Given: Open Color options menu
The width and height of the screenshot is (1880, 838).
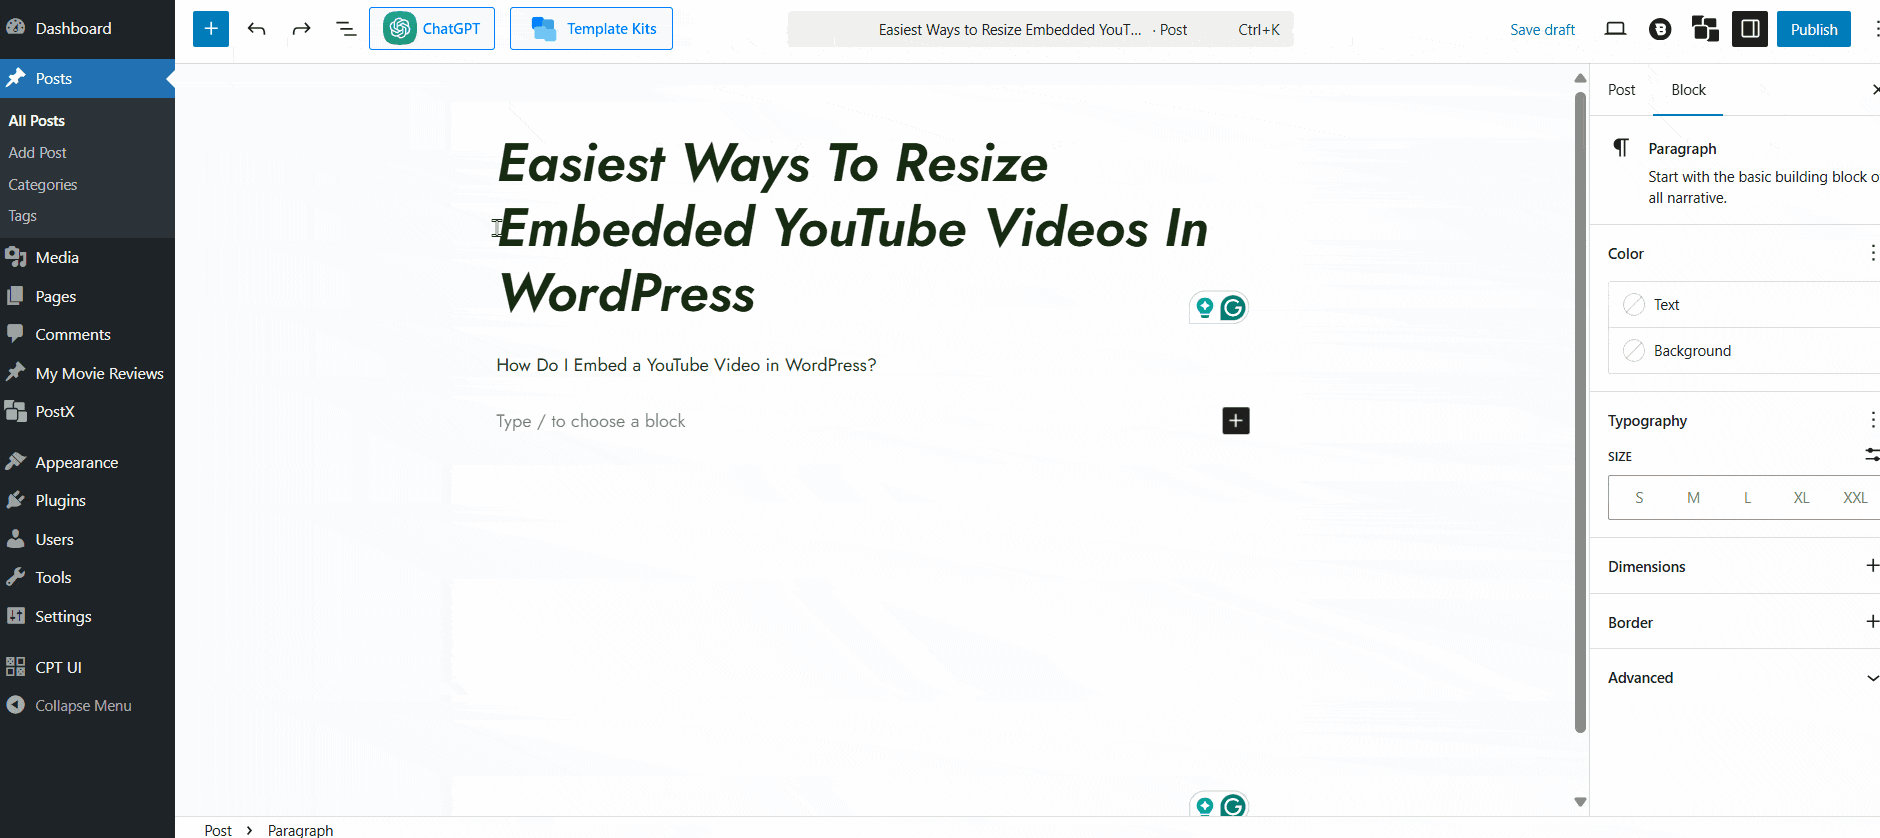Looking at the screenshot, I should click(1872, 253).
